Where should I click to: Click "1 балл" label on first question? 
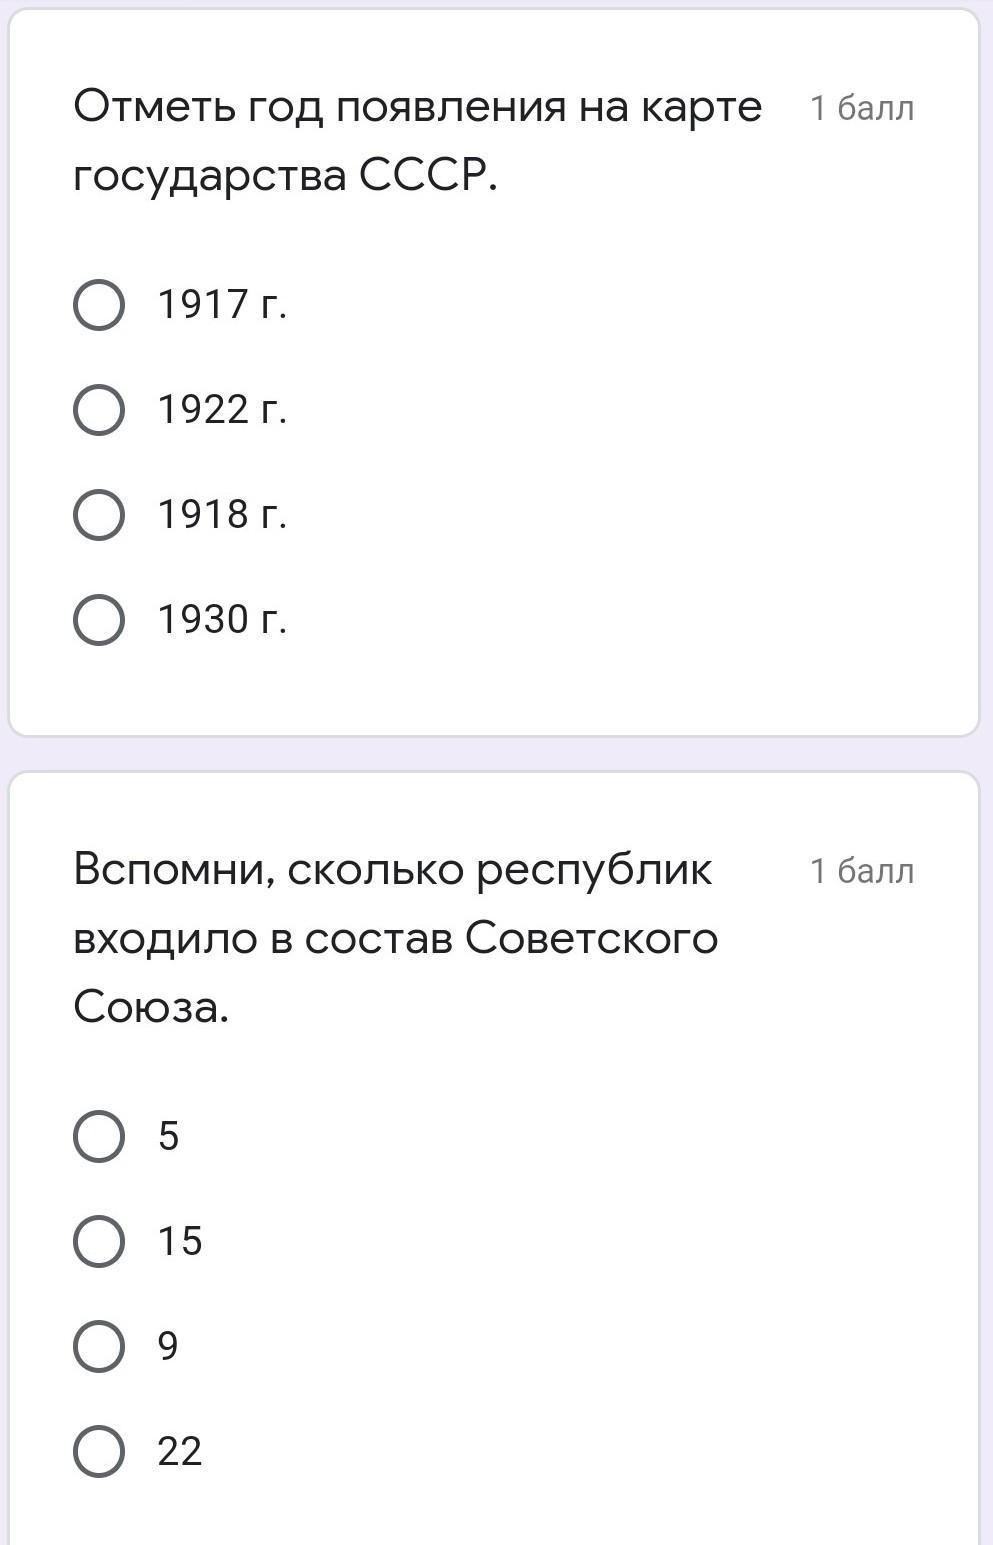point(861,108)
